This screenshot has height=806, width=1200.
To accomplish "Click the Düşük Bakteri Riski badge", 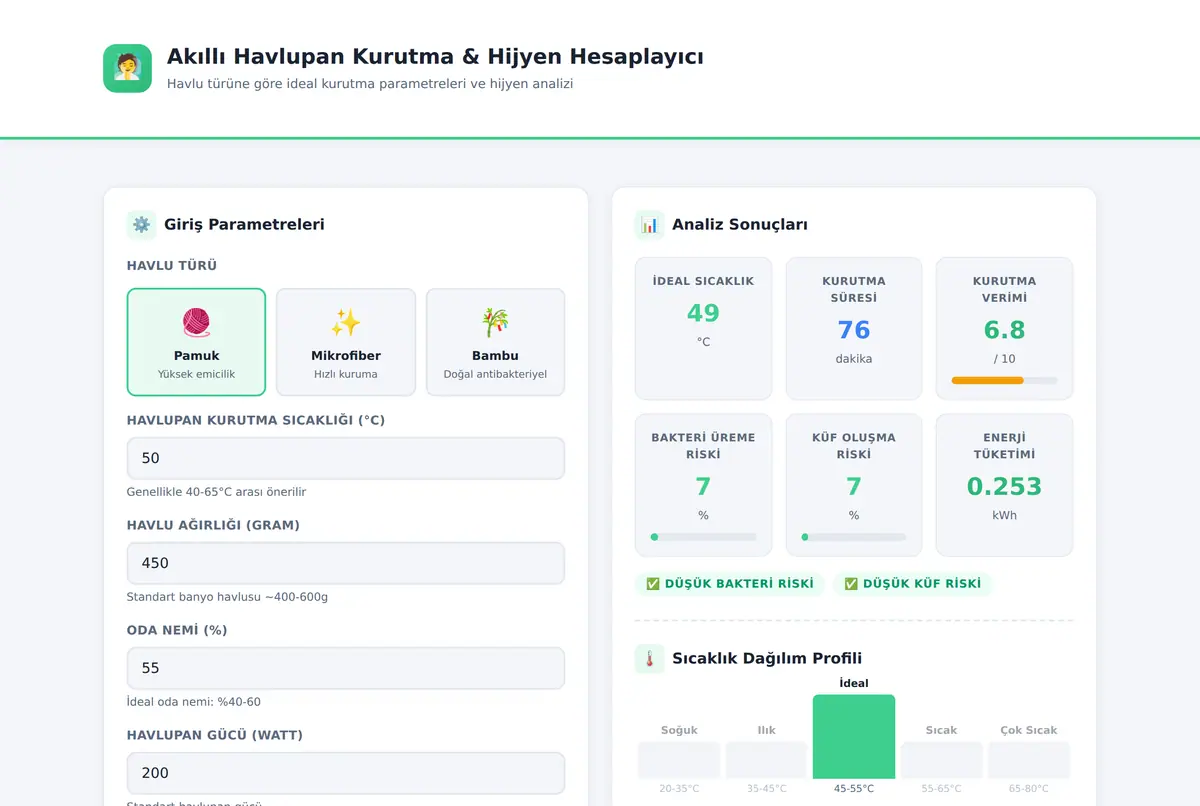I will [730, 584].
